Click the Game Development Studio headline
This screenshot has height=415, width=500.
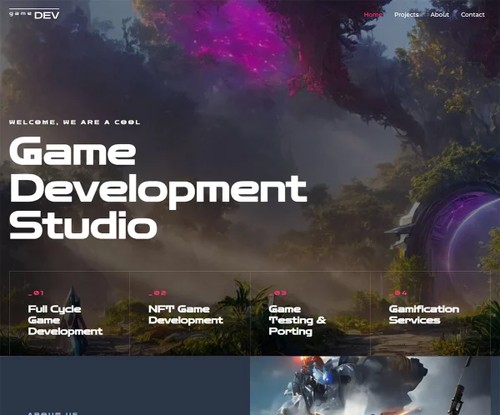158,188
